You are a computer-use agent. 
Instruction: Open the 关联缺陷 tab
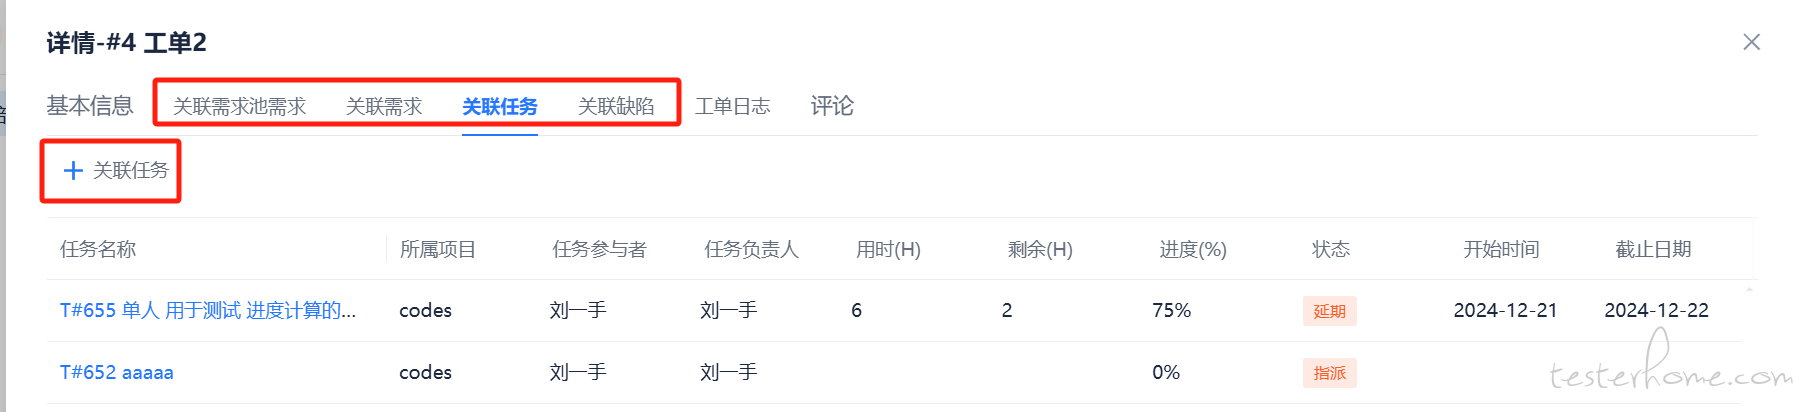[616, 106]
